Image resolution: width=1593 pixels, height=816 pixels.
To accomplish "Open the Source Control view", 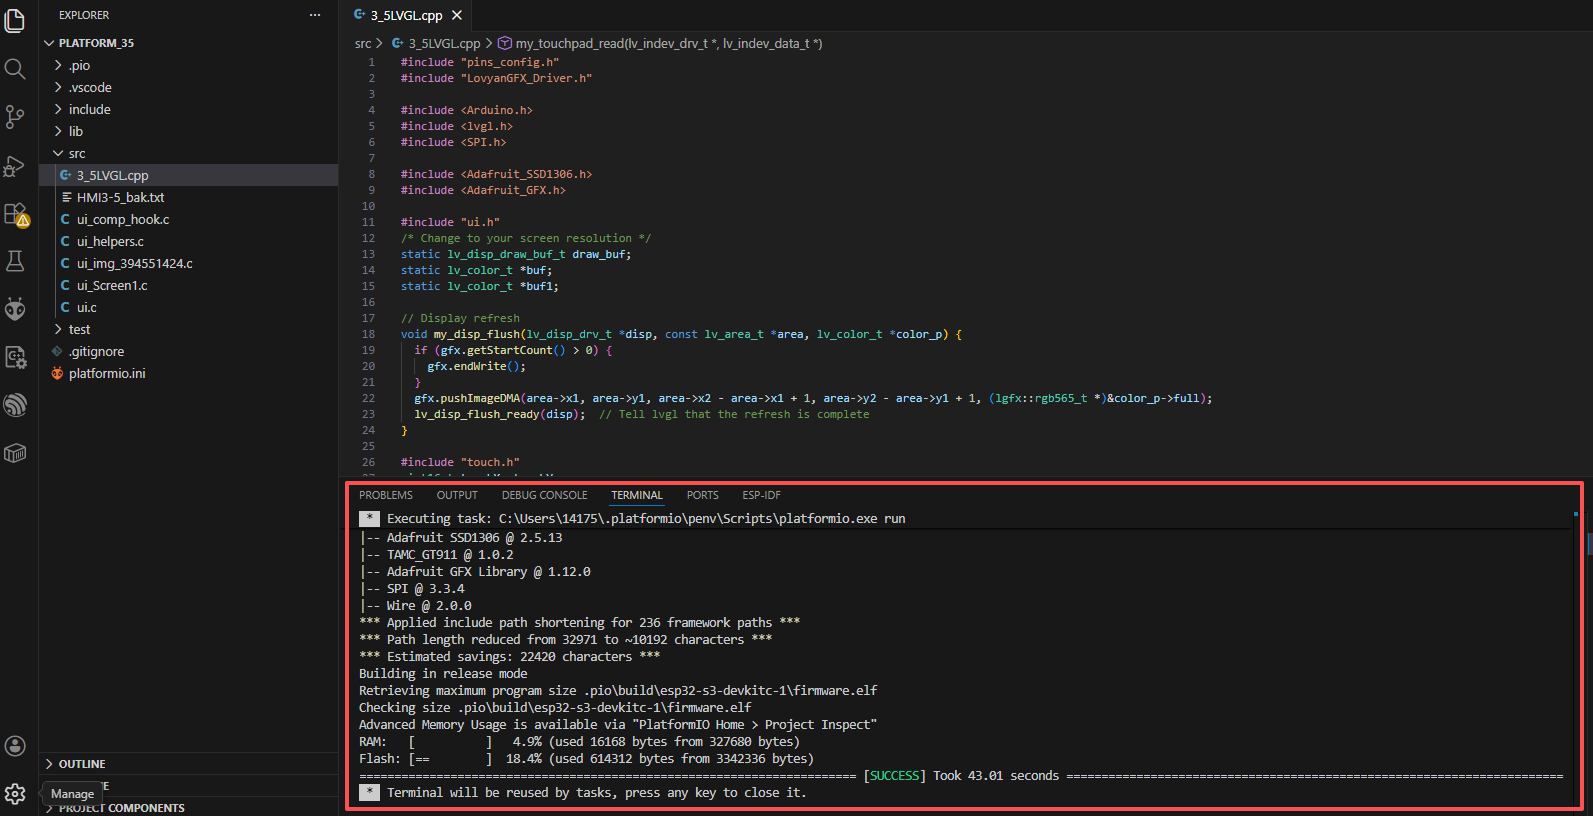I will (15, 117).
